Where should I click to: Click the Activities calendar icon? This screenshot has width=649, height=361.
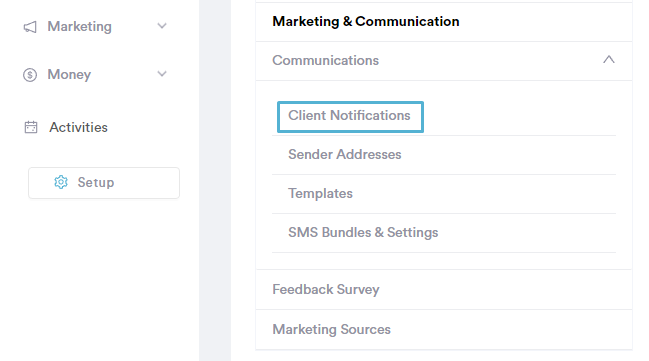pos(31,127)
